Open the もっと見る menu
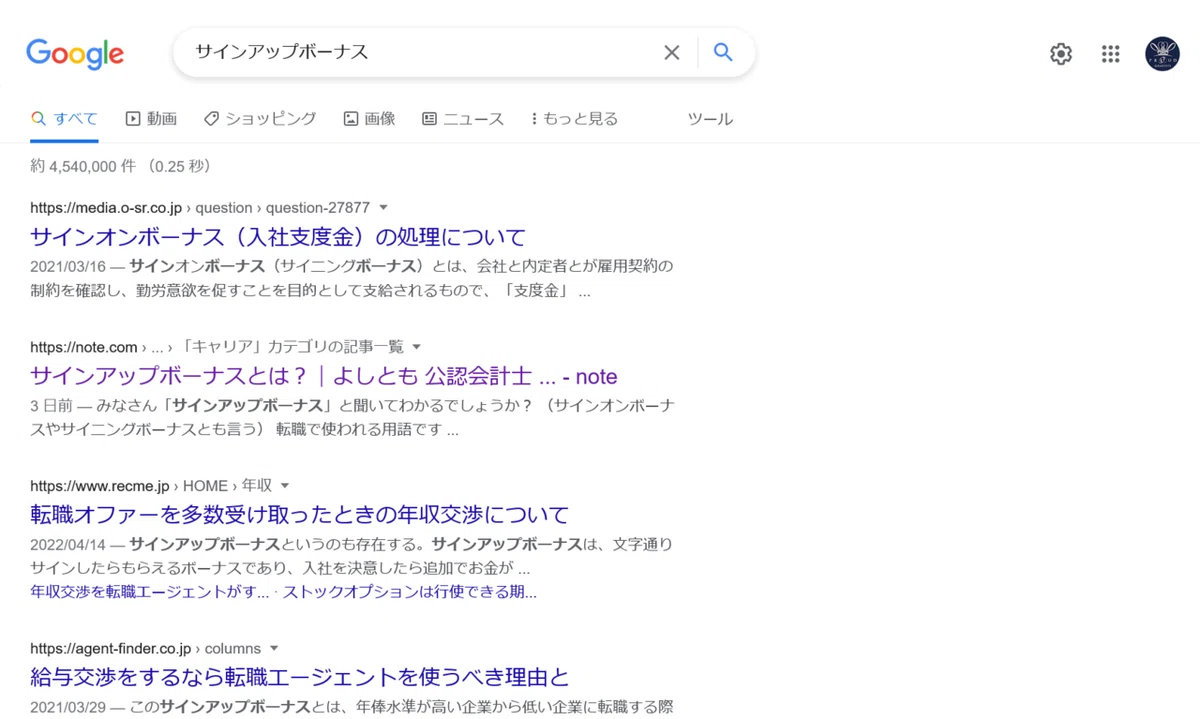Screen dimensions: 1200x719 (x=574, y=119)
